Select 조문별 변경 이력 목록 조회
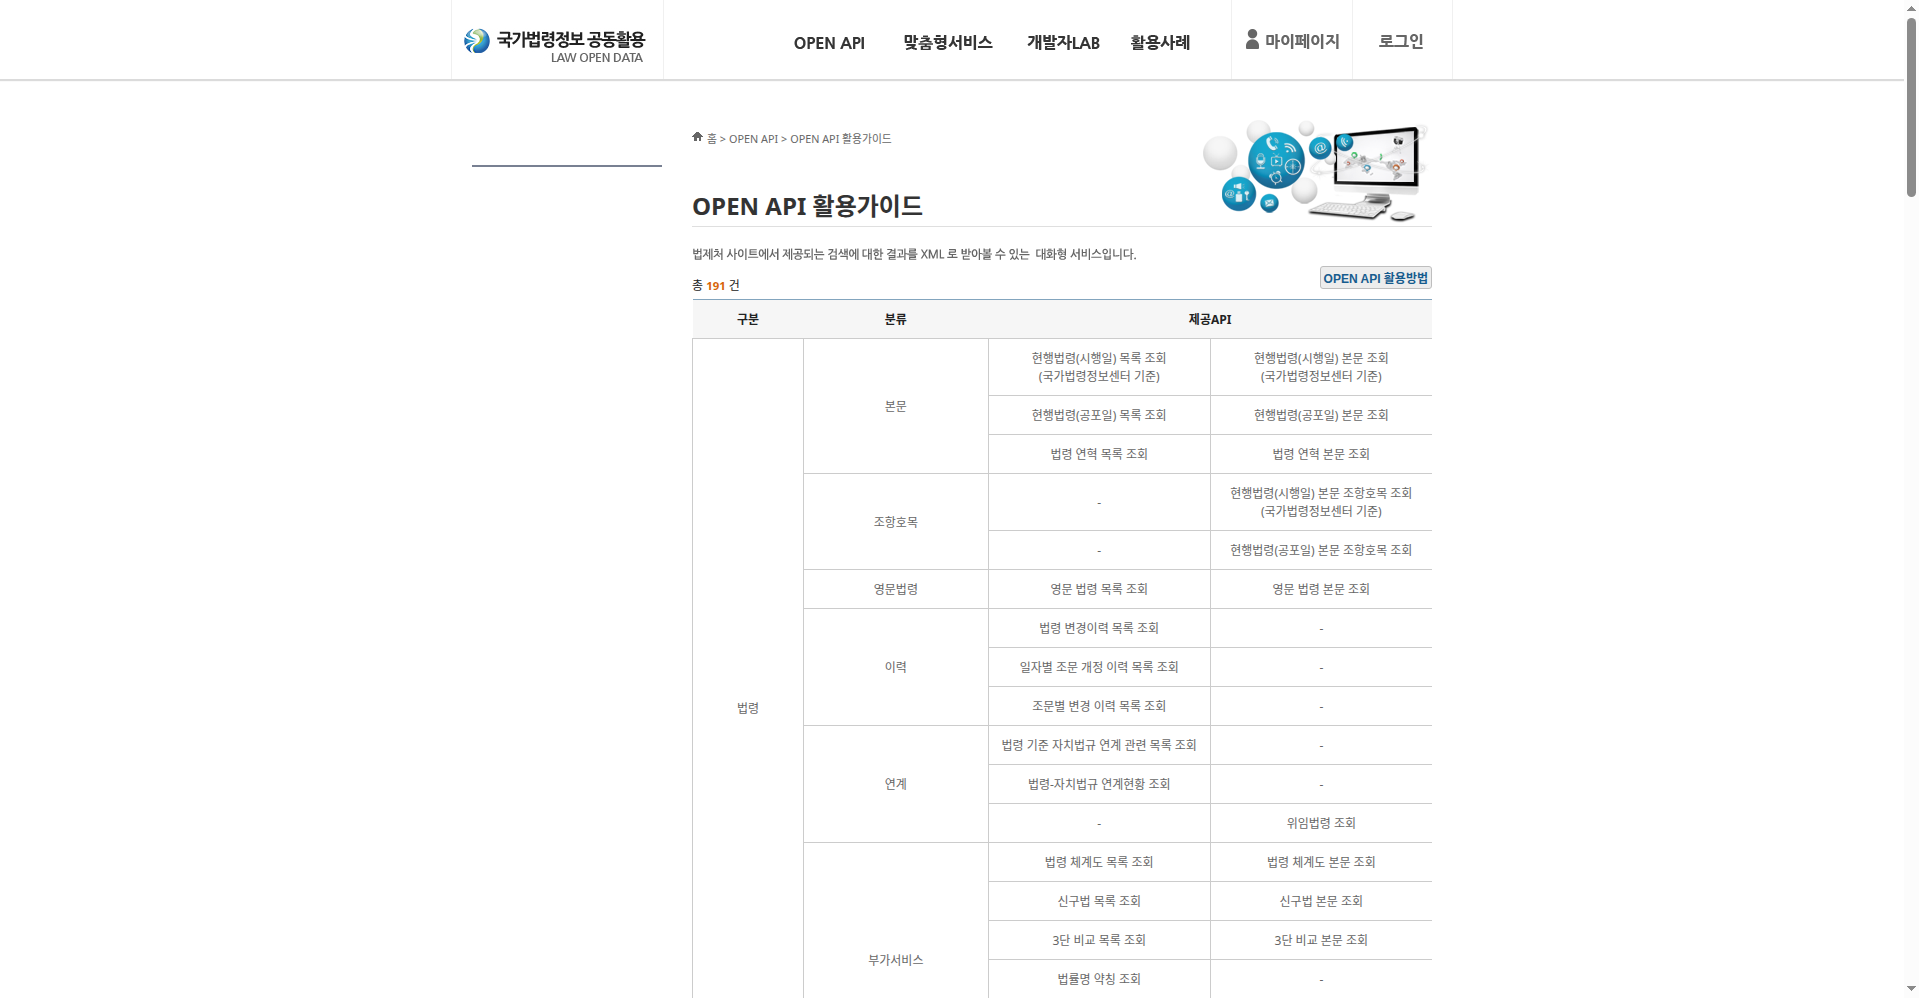Image resolution: width=1919 pixels, height=998 pixels. [1099, 706]
